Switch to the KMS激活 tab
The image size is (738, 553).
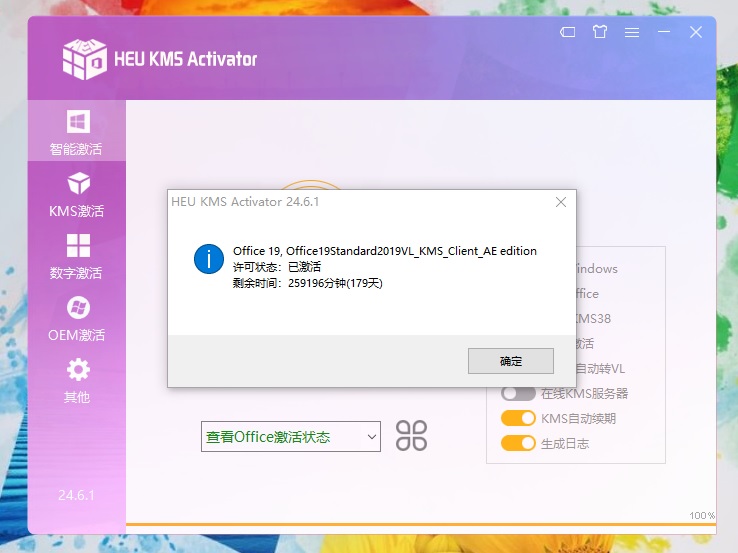(x=77, y=194)
